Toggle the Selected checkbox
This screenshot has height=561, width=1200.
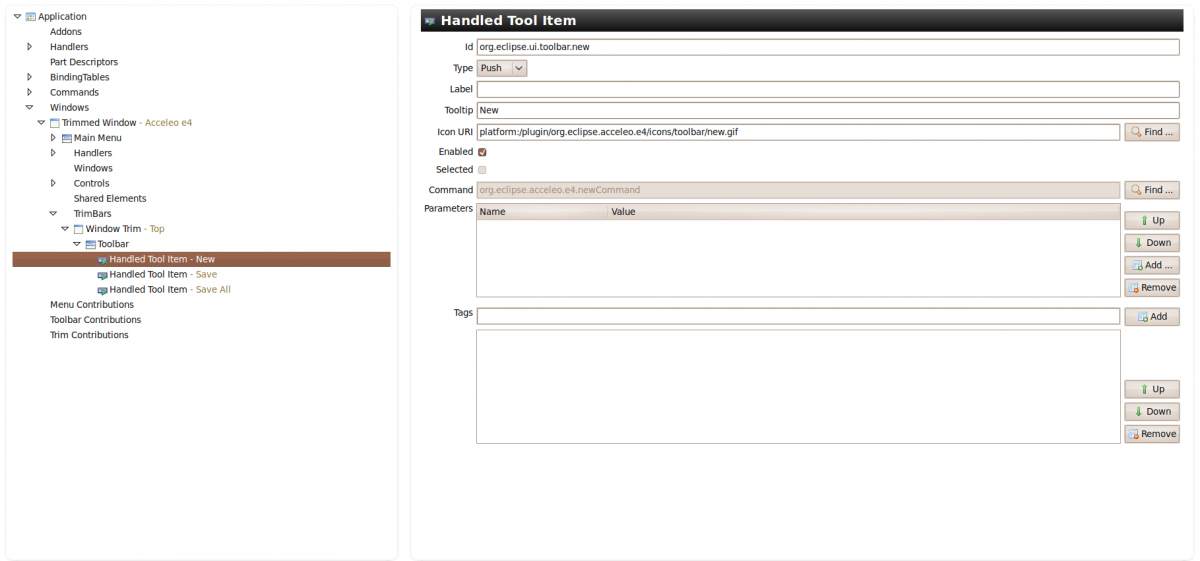[482, 170]
